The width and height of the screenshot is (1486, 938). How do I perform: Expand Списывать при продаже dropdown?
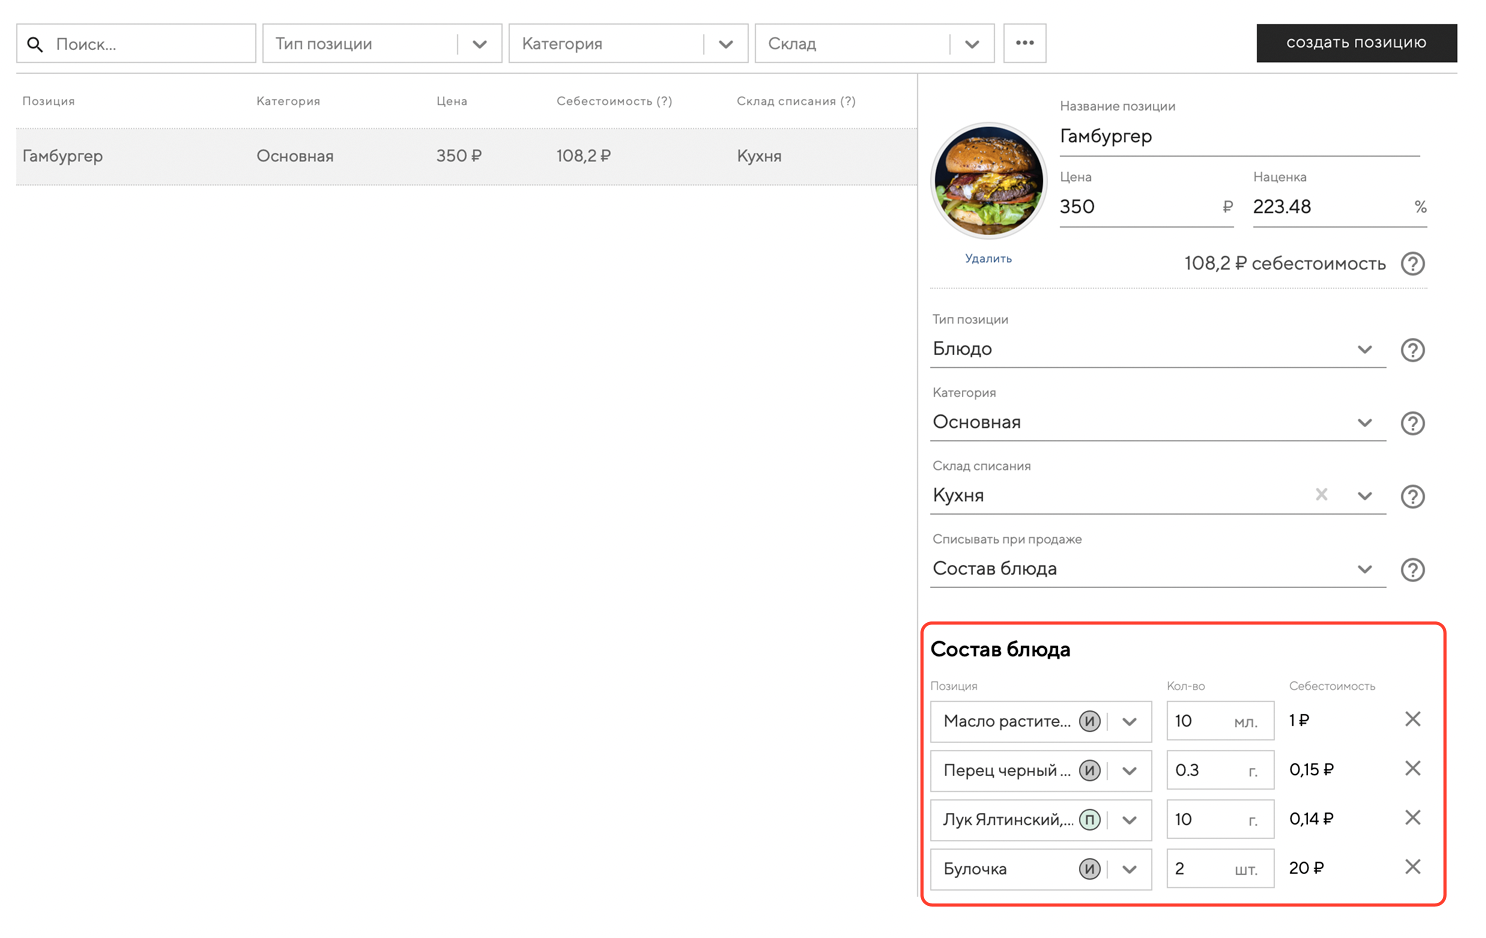[x=1364, y=569]
